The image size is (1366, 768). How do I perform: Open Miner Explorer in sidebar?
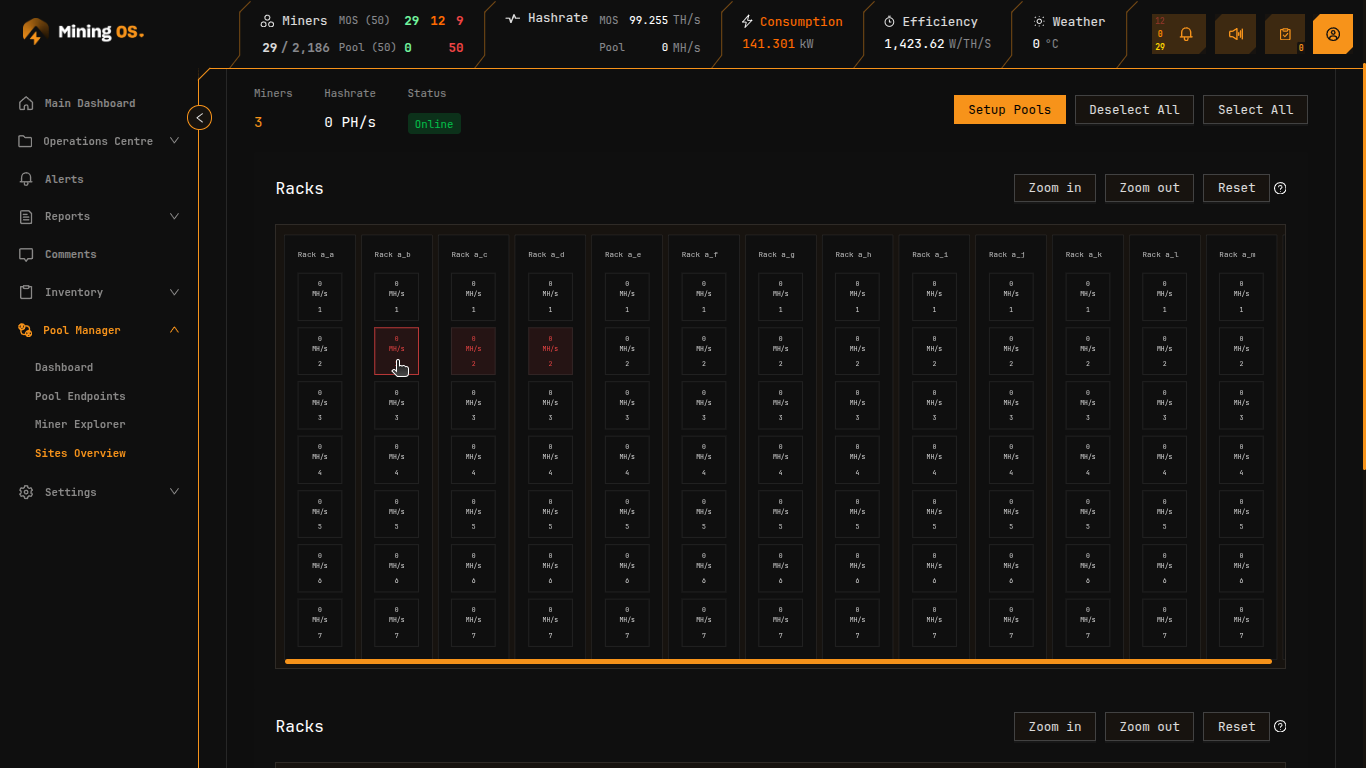click(80, 424)
